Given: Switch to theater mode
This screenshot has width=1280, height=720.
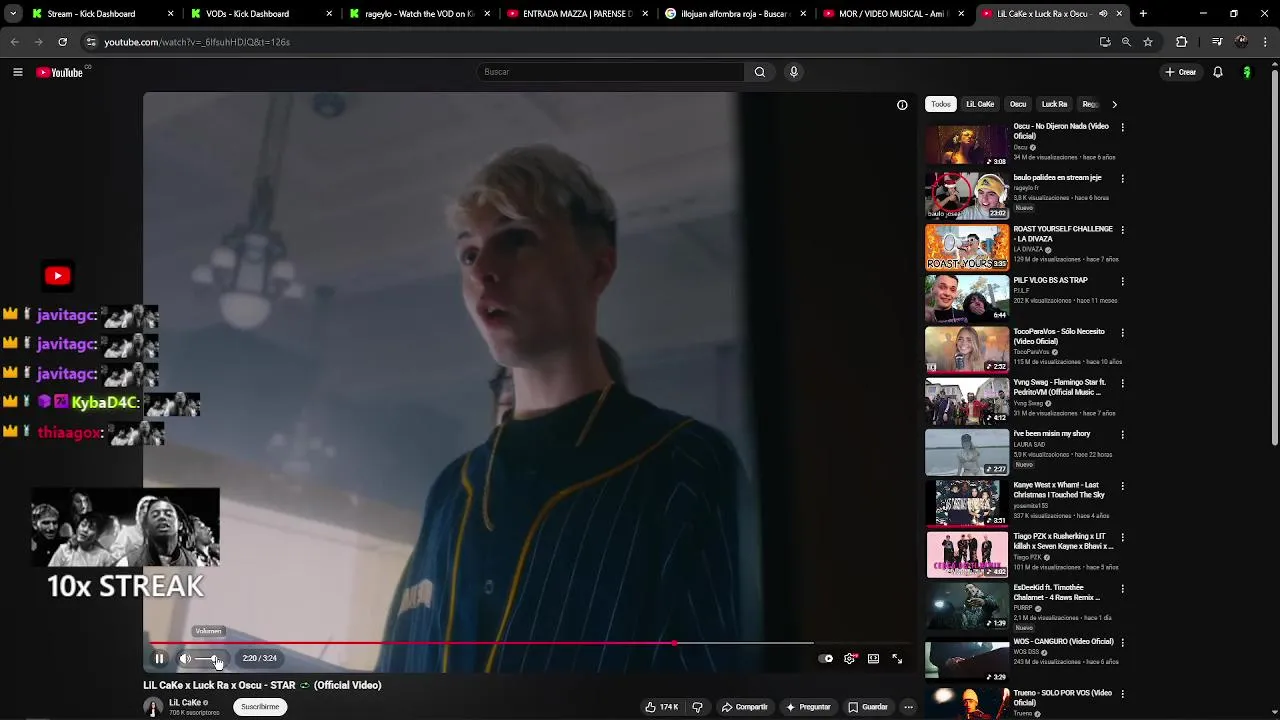Looking at the screenshot, I should tap(873, 658).
